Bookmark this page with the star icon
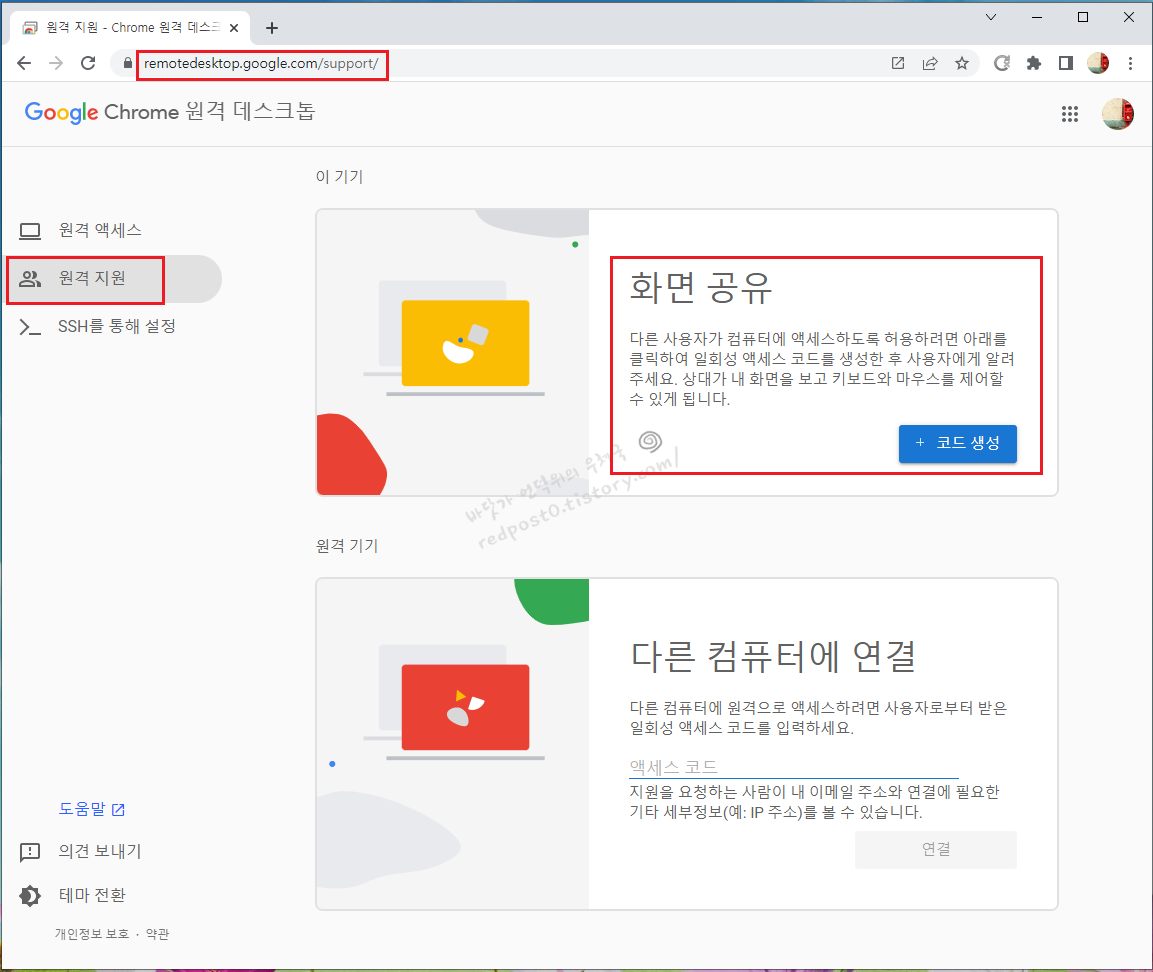This screenshot has height=972, width=1153. 962,63
